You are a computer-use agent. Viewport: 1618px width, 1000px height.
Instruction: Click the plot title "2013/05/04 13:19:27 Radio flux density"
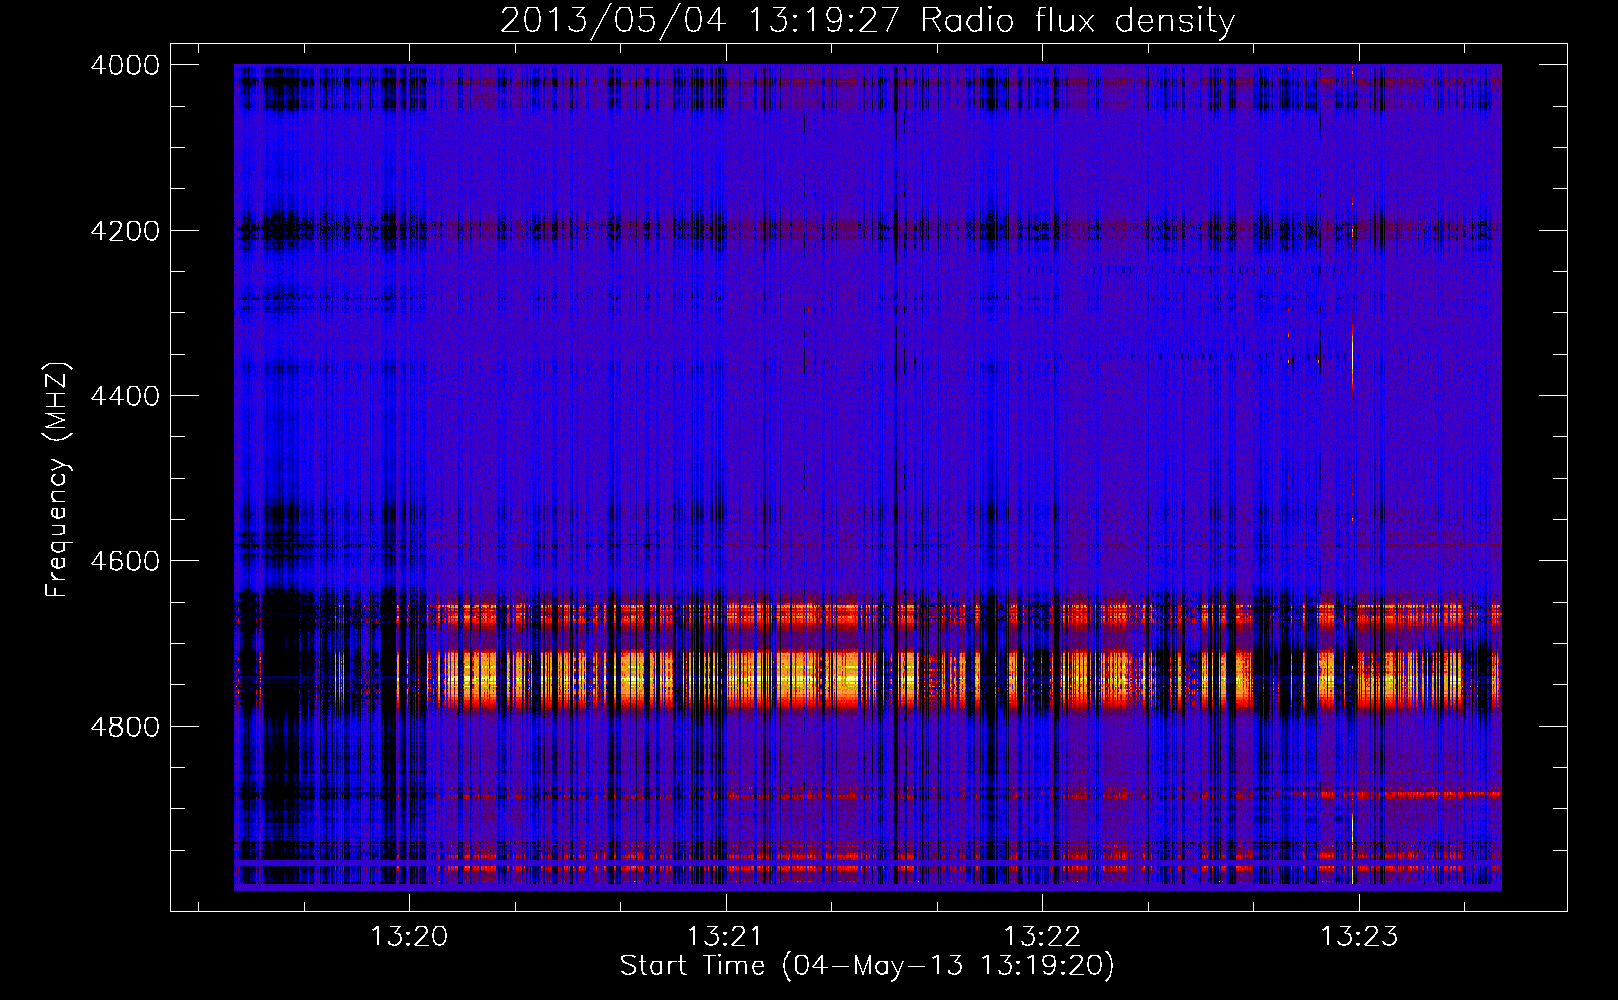(867, 20)
